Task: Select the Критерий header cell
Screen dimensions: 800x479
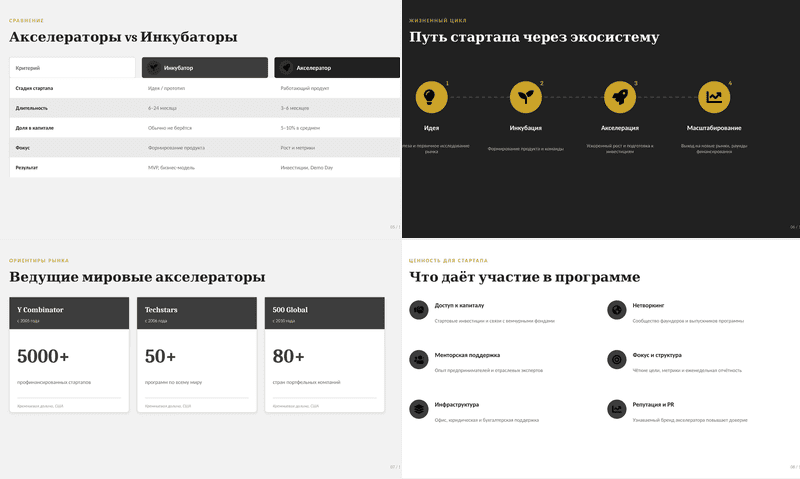Action: coord(72,68)
